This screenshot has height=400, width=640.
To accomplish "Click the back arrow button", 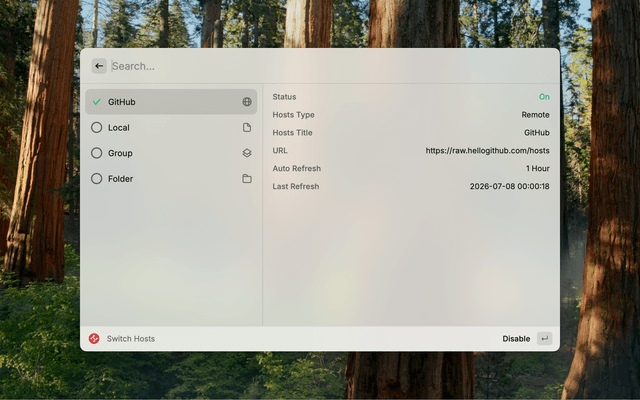I will tap(99, 66).
